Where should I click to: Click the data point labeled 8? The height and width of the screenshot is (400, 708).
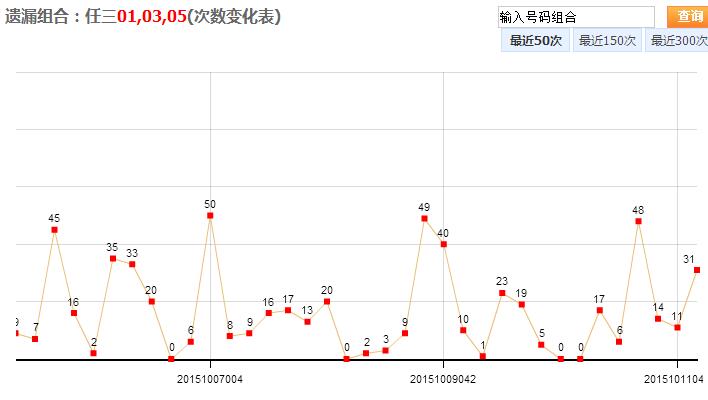(x=230, y=336)
